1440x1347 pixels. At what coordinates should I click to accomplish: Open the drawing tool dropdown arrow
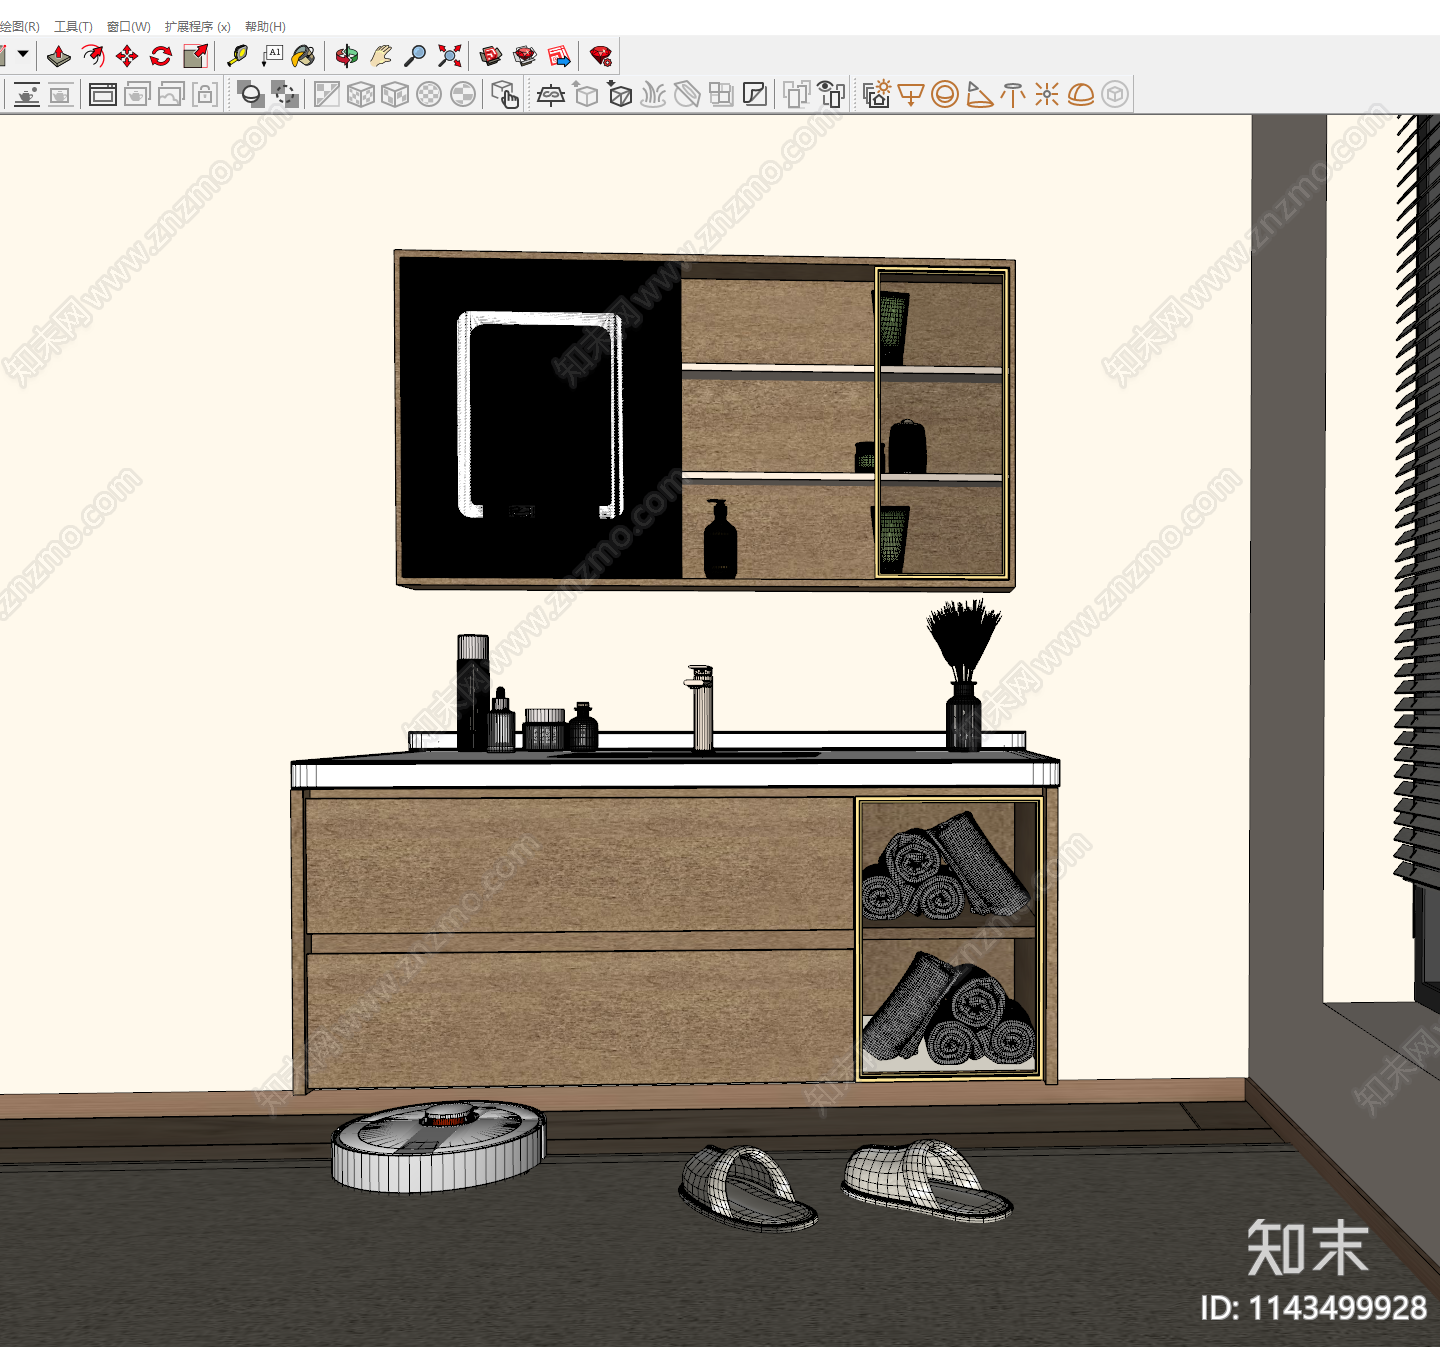coord(23,55)
